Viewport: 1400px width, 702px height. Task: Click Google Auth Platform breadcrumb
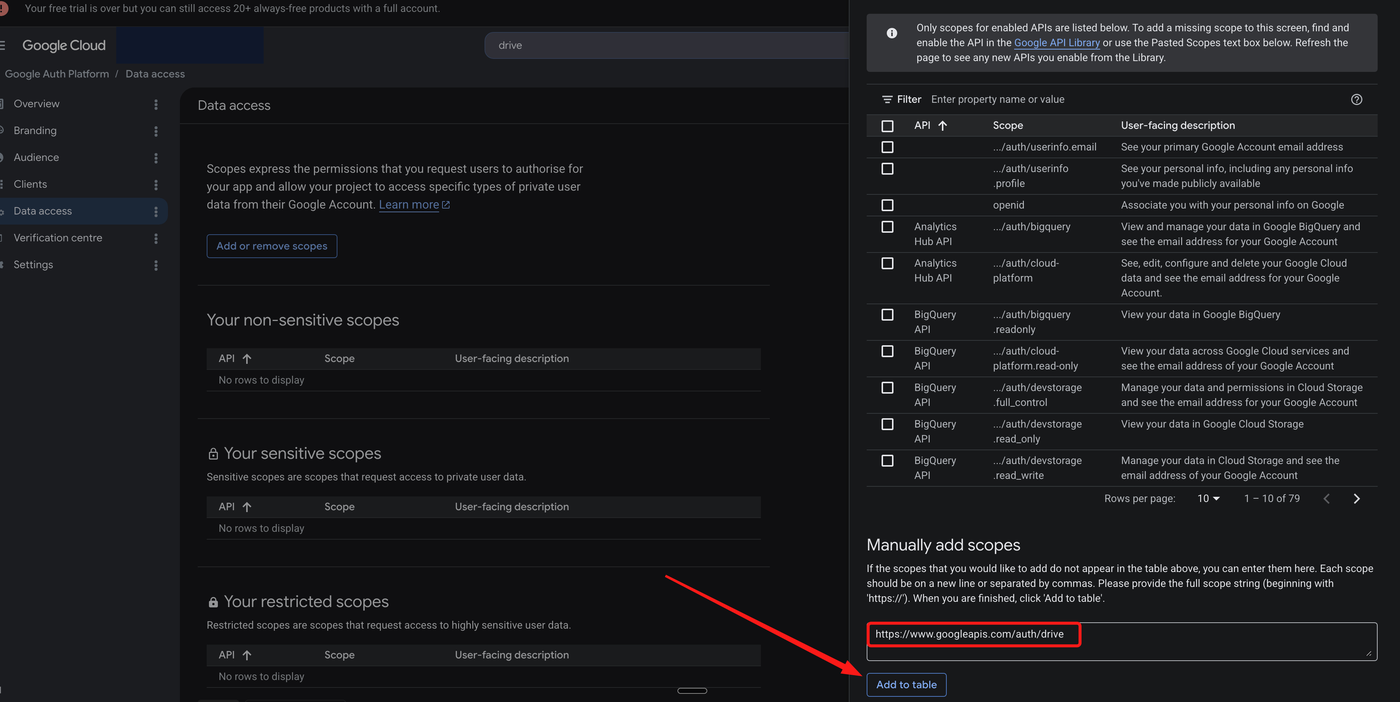click(x=57, y=74)
